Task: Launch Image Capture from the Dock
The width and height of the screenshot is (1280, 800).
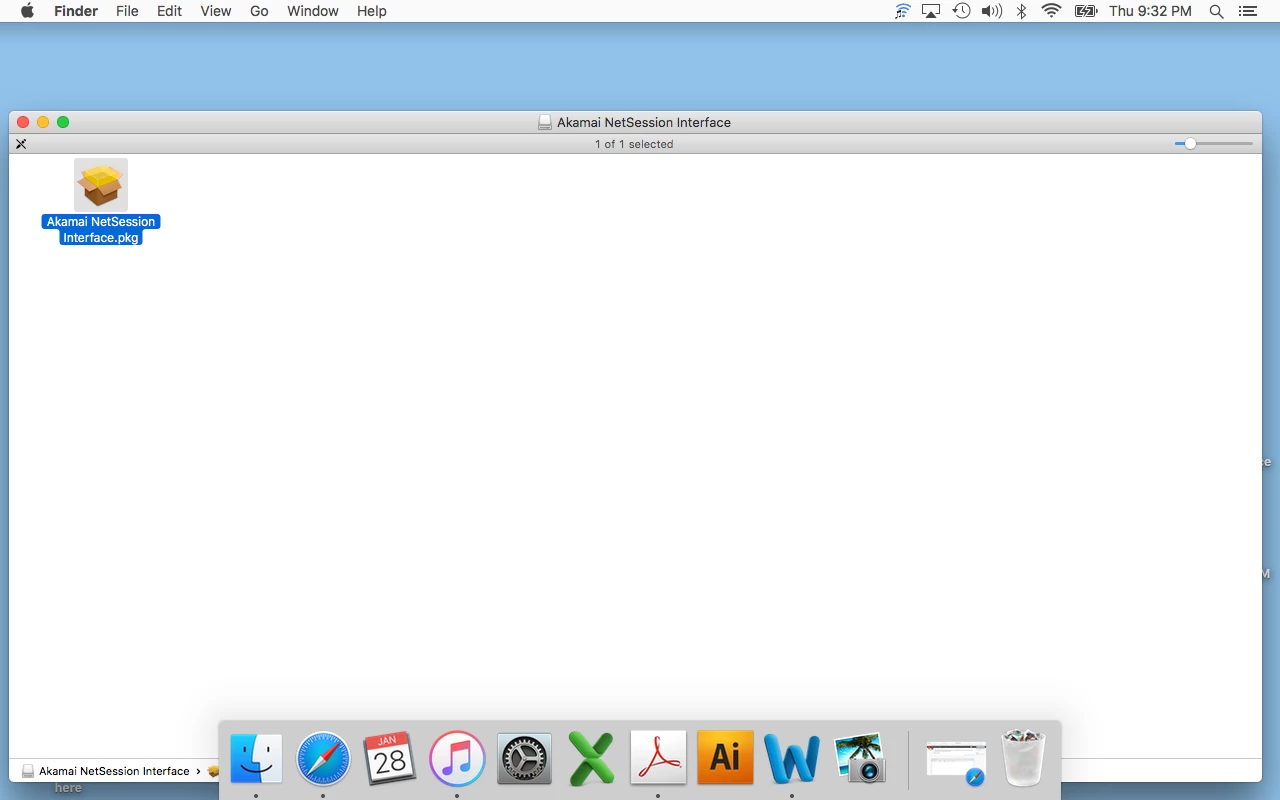Action: tap(859, 758)
